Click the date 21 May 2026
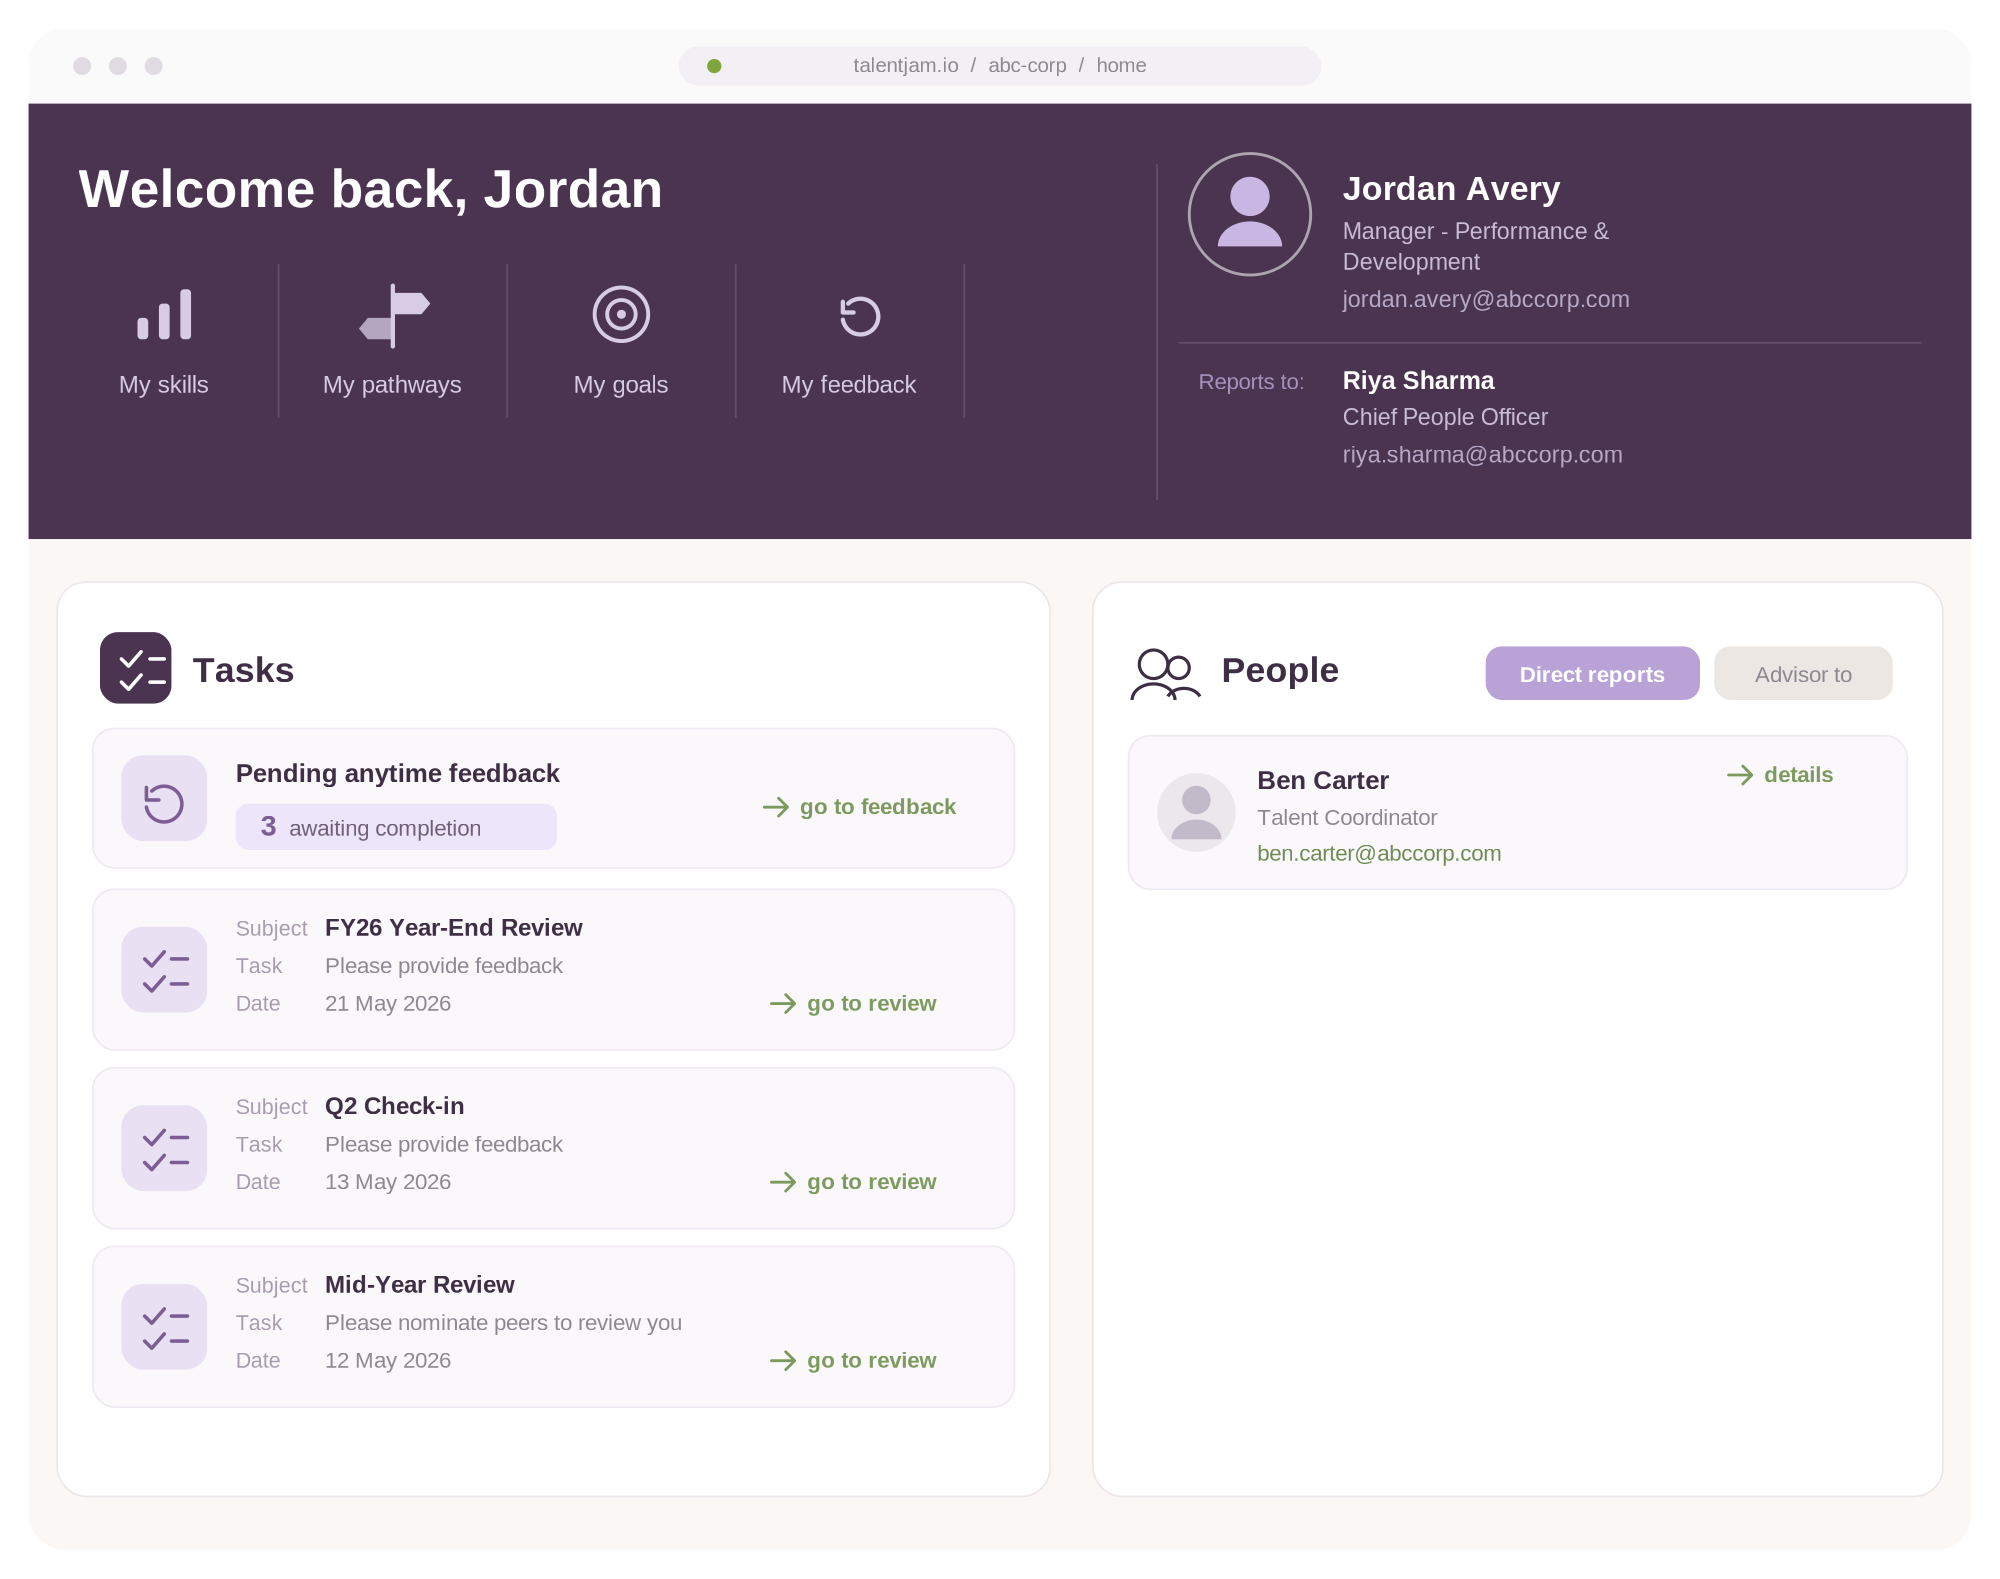2000x1579 pixels. pyautogui.click(x=388, y=1004)
